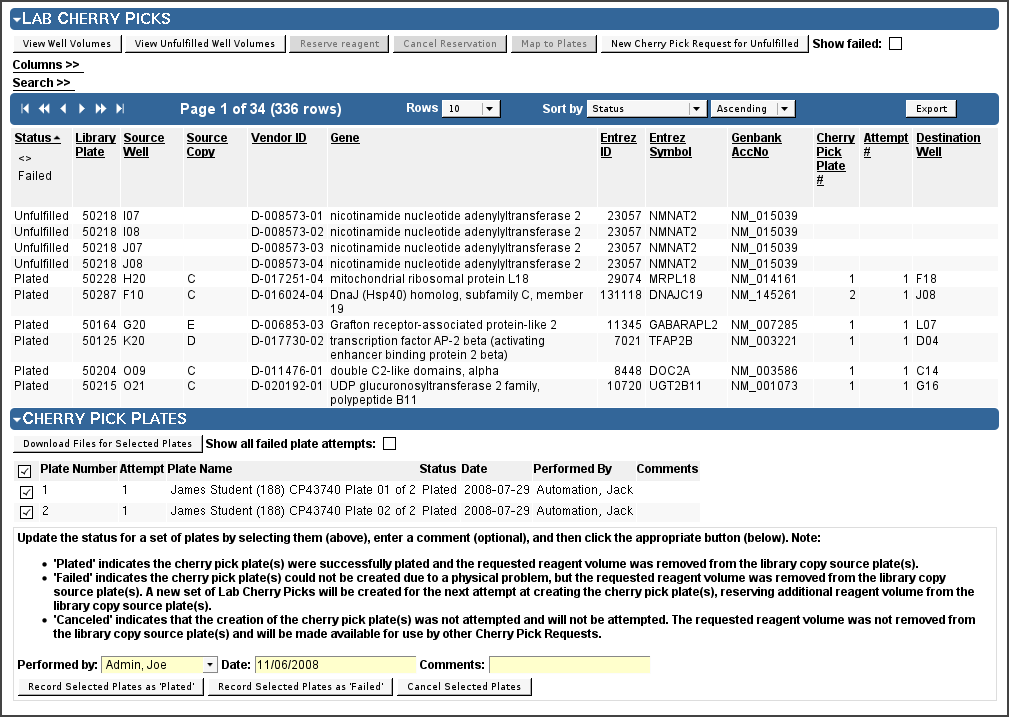
Task: Expand the Columns >> link
Action: [x=46, y=64]
